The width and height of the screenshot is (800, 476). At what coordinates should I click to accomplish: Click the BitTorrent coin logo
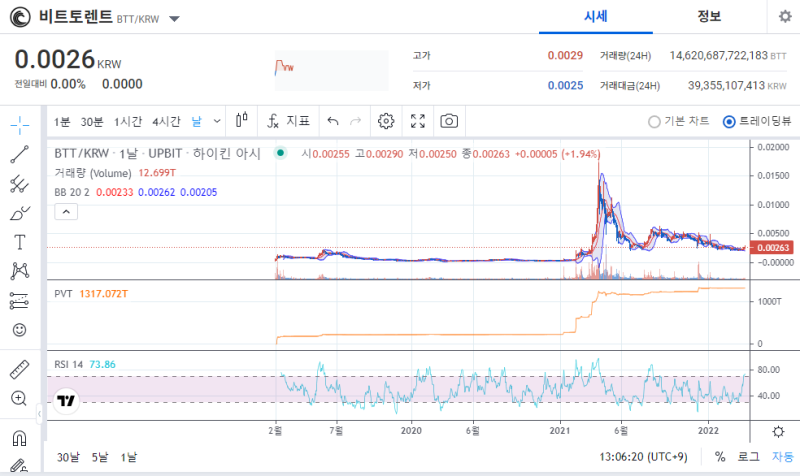[x=20, y=17]
